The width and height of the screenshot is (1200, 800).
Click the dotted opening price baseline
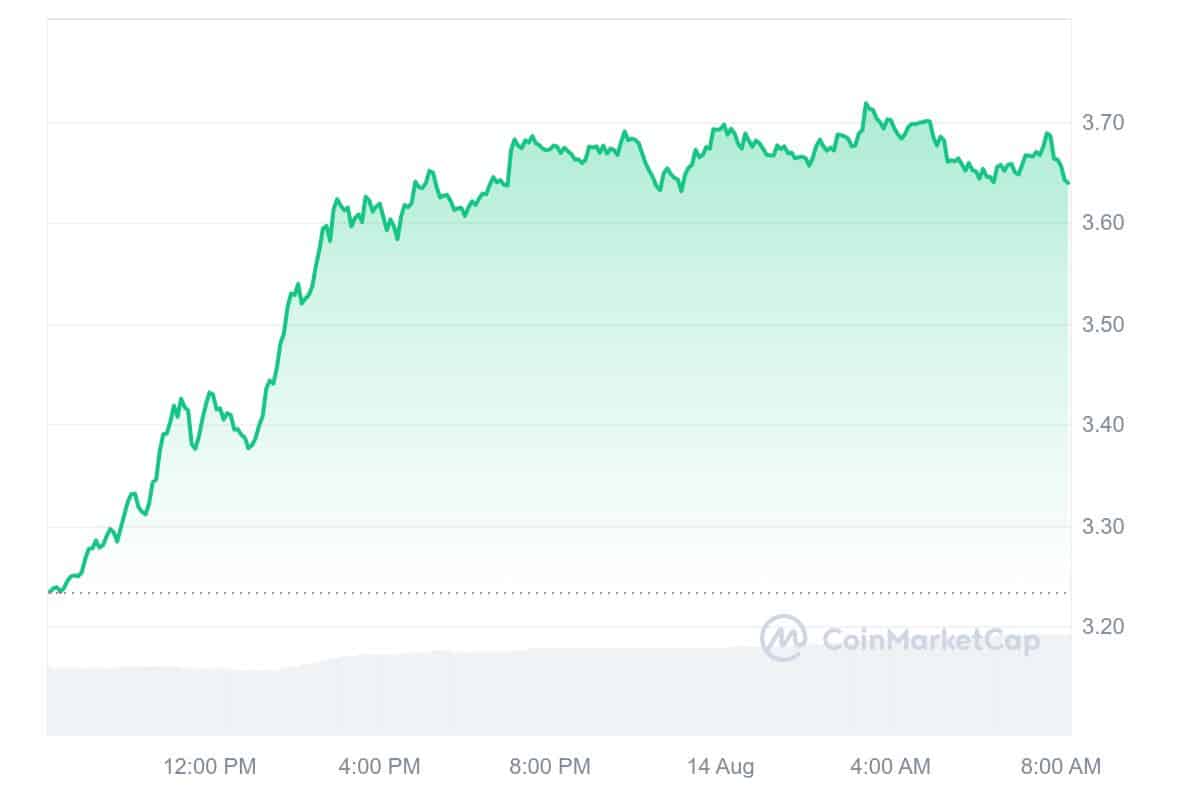pos(558,593)
